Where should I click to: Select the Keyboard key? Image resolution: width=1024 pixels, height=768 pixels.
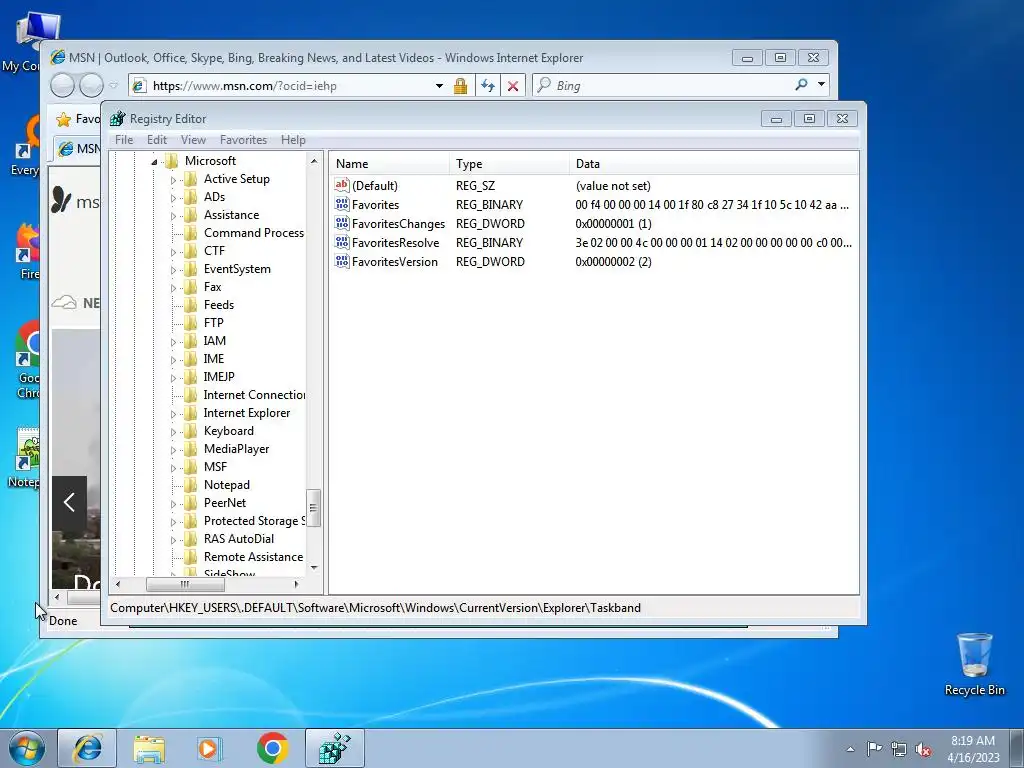coord(229,431)
